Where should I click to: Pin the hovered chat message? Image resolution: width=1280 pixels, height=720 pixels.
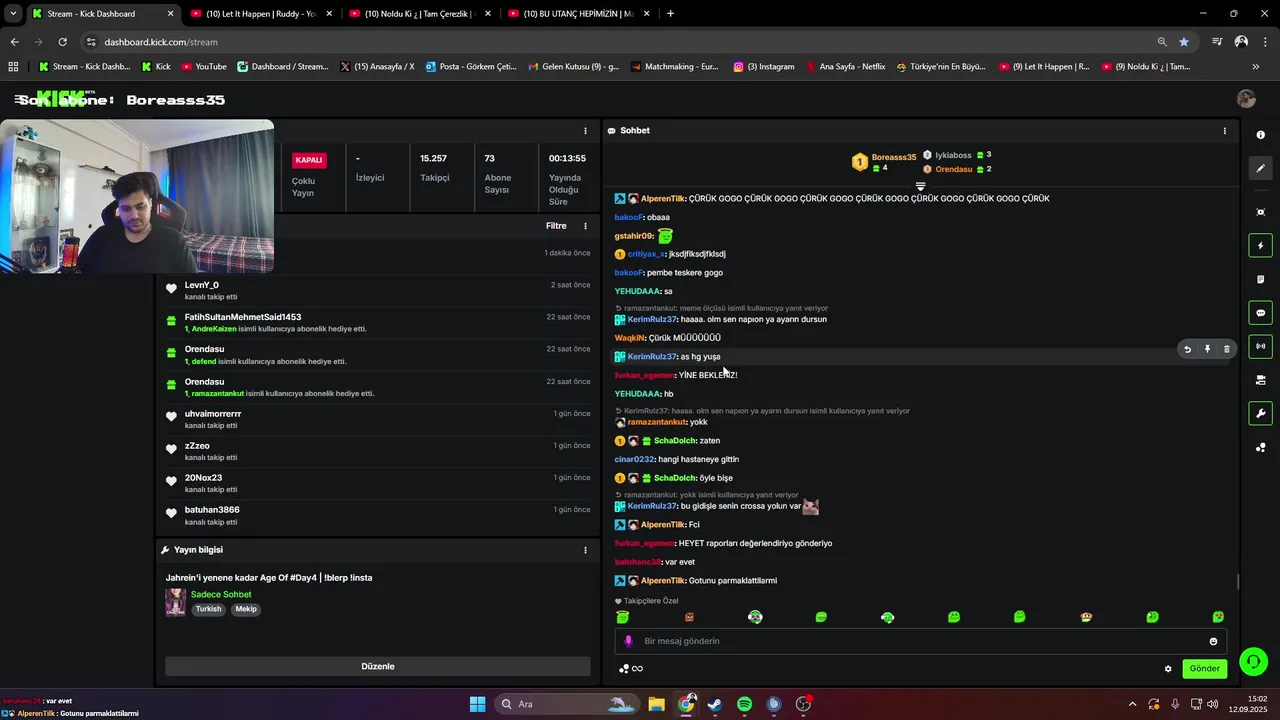point(1207,349)
